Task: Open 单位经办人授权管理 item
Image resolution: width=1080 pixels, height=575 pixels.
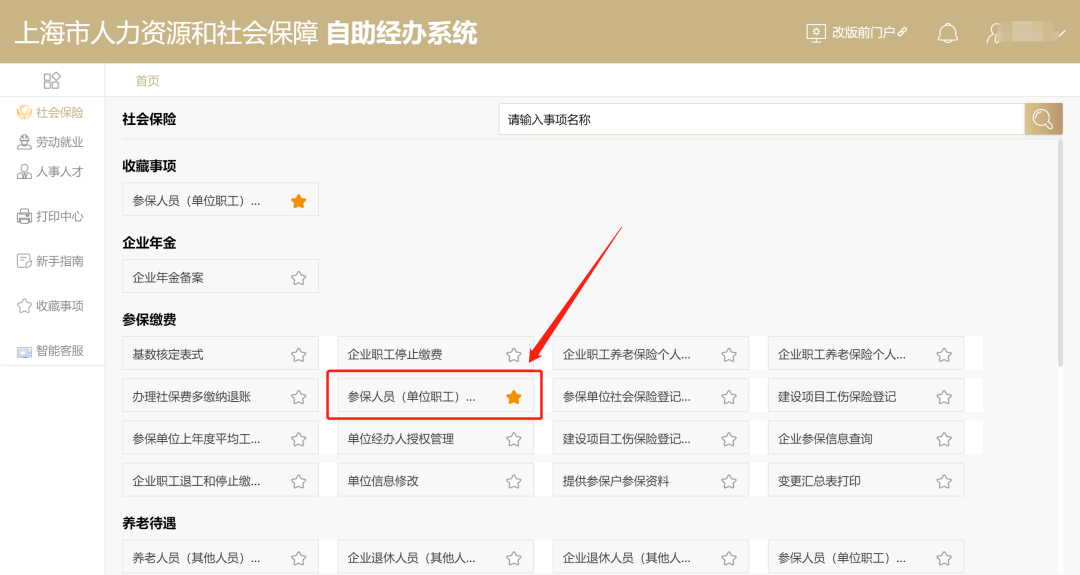Action: 435,439
